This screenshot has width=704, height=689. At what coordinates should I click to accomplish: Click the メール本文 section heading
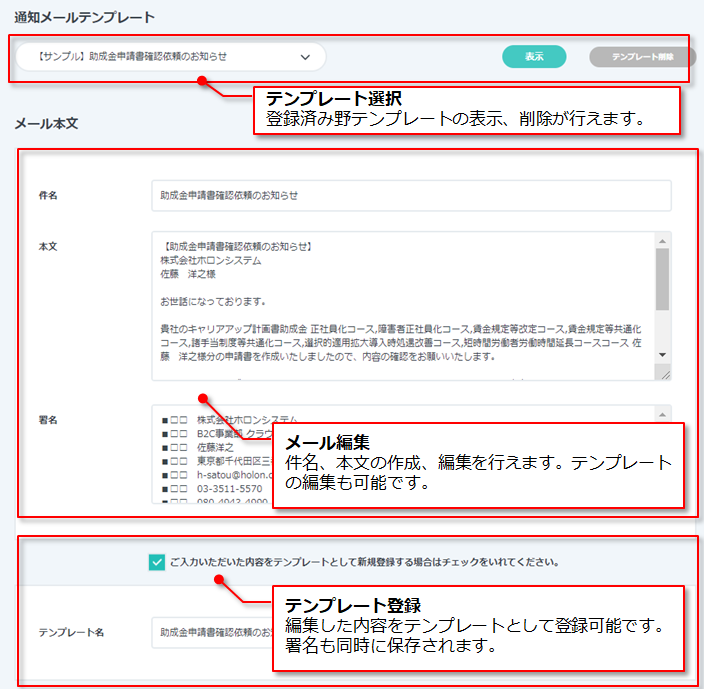click(46, 124)
